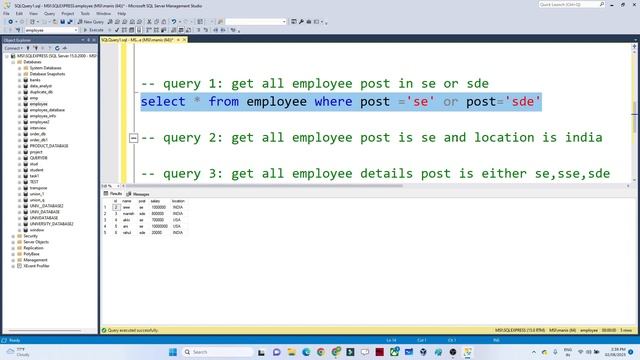Click New Query in the toolbar
Viewport: 640px width, 360px height.
click(x=91, y=22)
